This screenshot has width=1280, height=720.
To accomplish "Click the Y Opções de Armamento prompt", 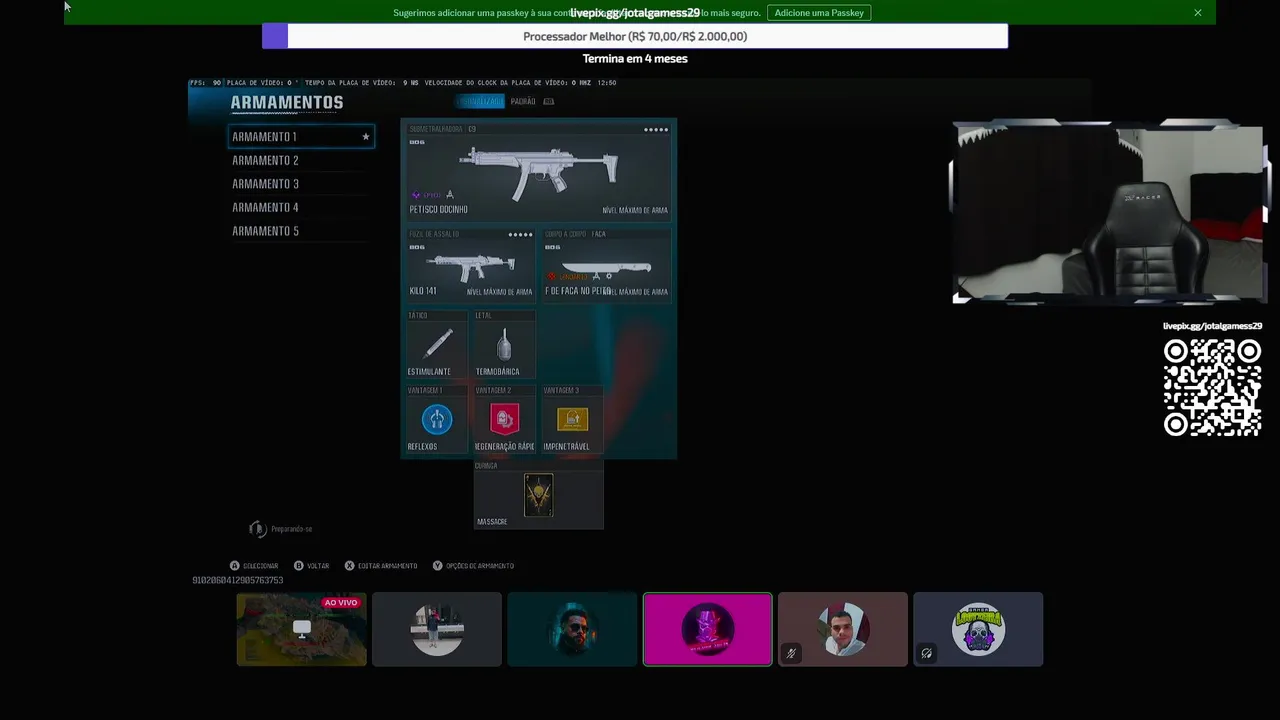I will tap(473, 566).
